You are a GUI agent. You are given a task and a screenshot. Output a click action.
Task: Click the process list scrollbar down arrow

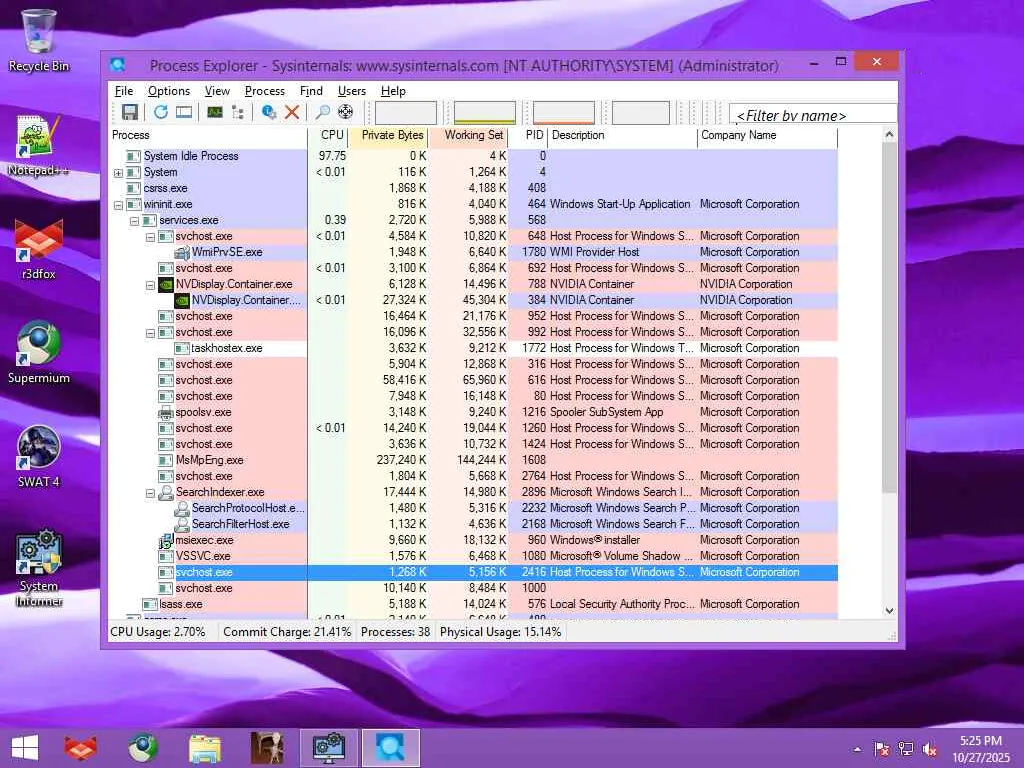889,611
